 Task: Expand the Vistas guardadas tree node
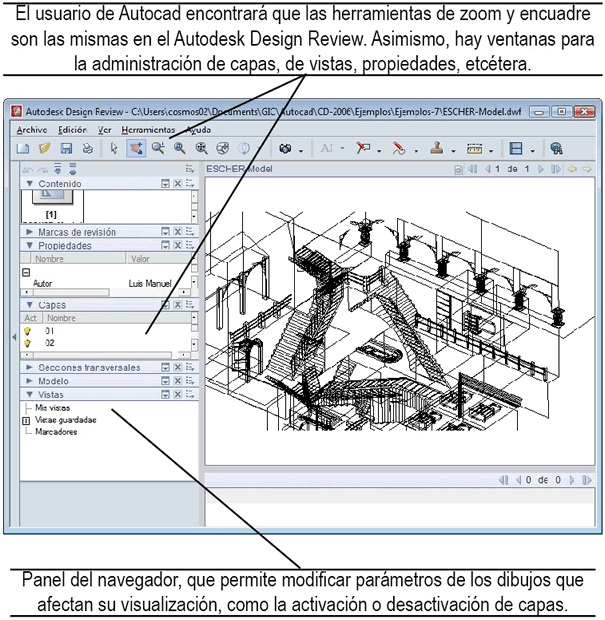tap(26, 421)
